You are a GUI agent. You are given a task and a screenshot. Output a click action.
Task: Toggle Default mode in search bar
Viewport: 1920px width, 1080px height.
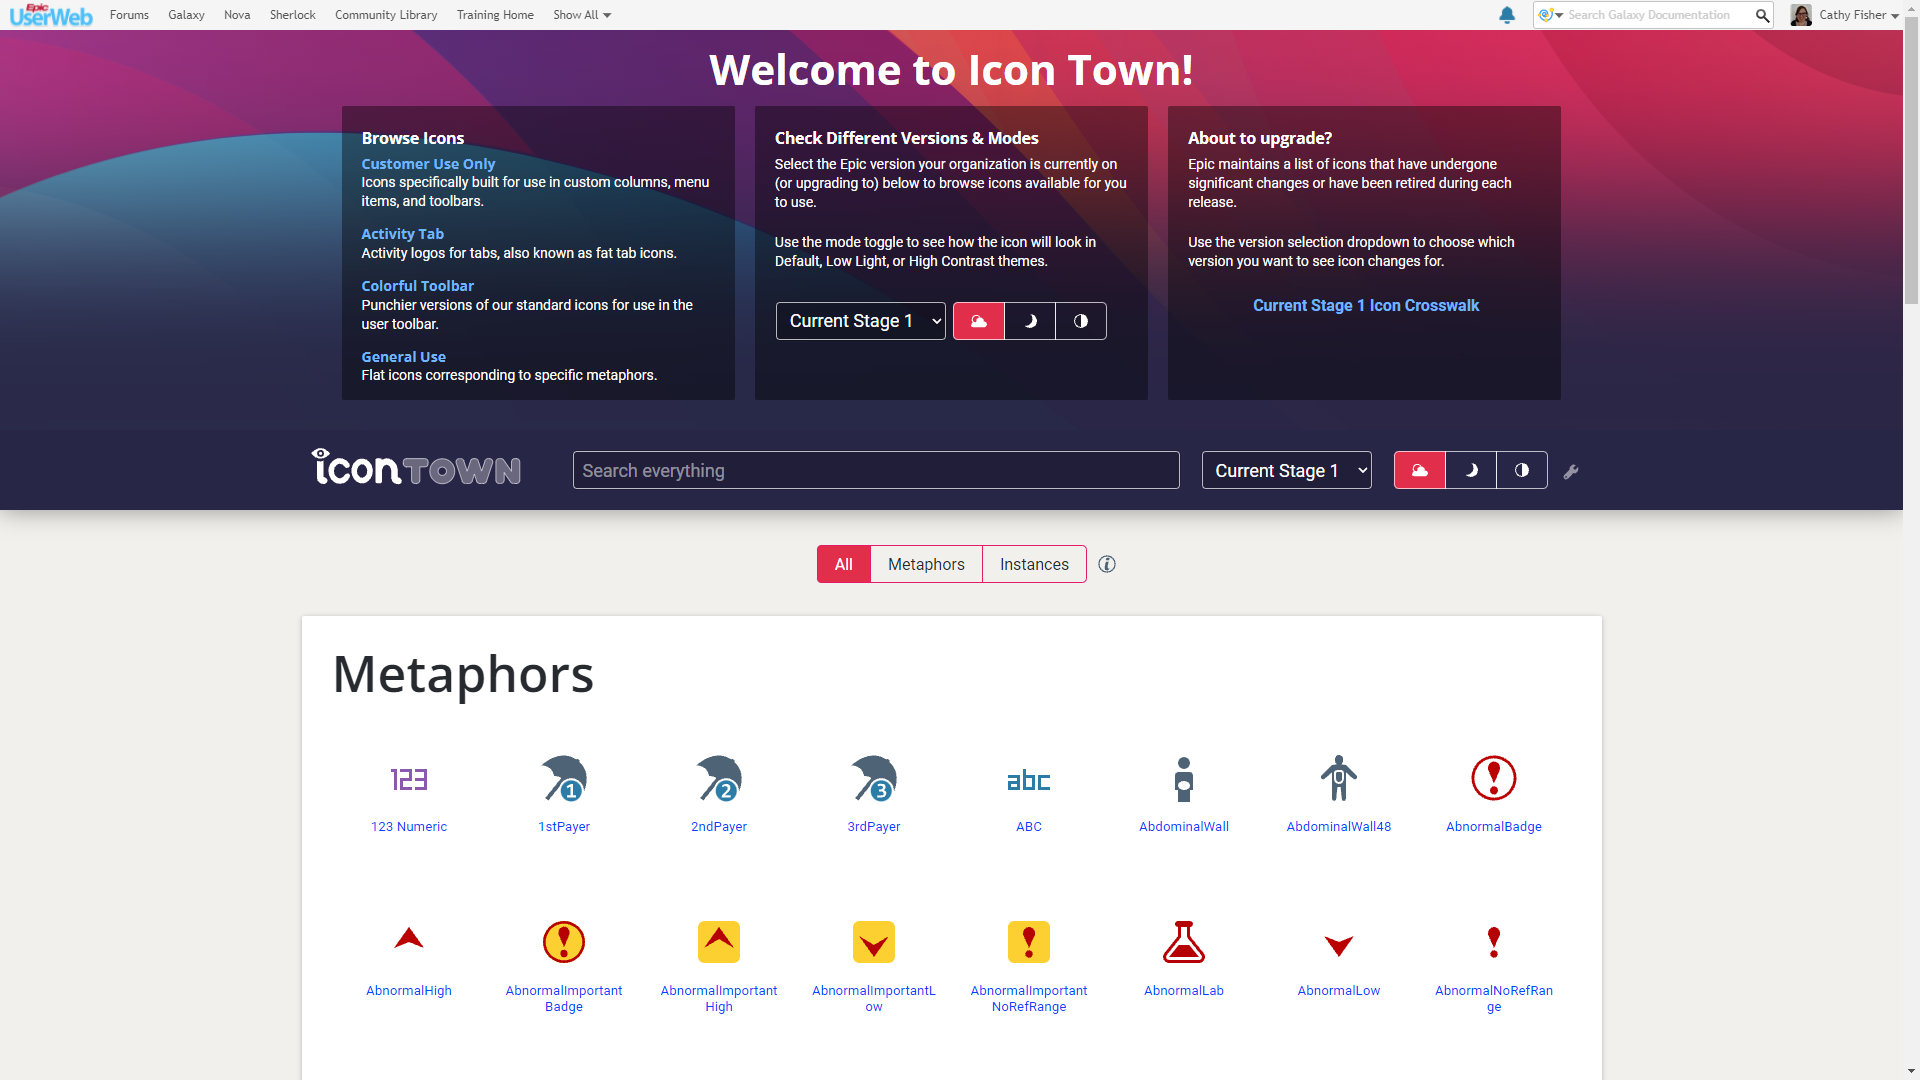pyautogui.click(x=1420, y=470)
